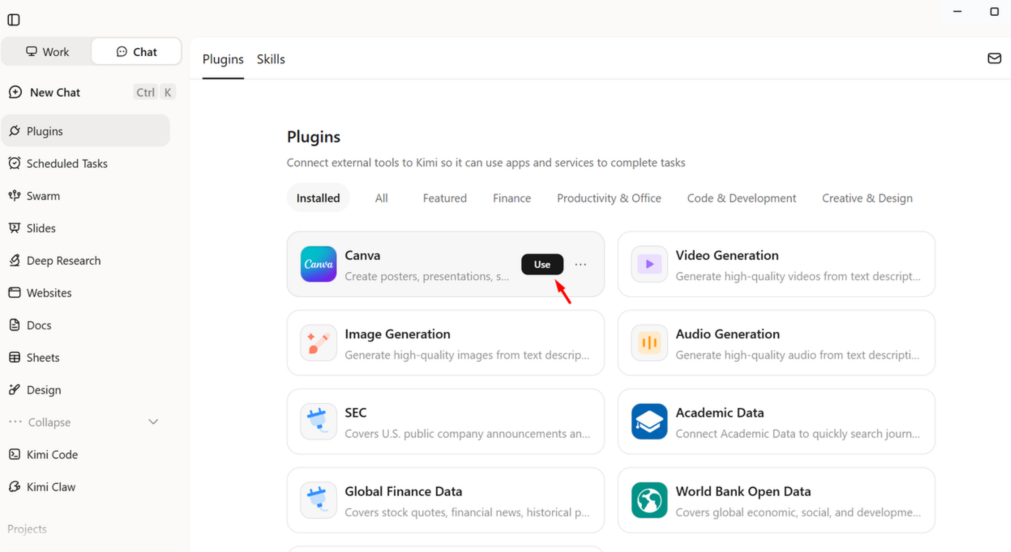1011x552 pixels.
Task: Click the Slides presentation icon
Action: click(14, 228)
